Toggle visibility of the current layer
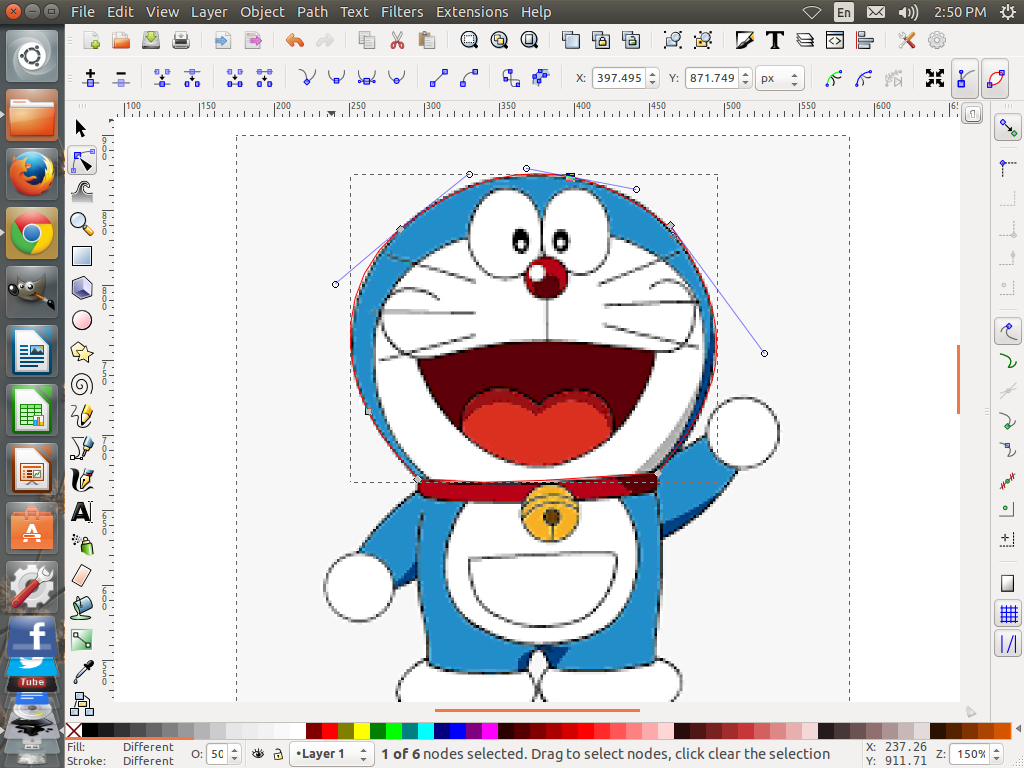This screenshot has width=1024, height=768. [x=259, y=754]
